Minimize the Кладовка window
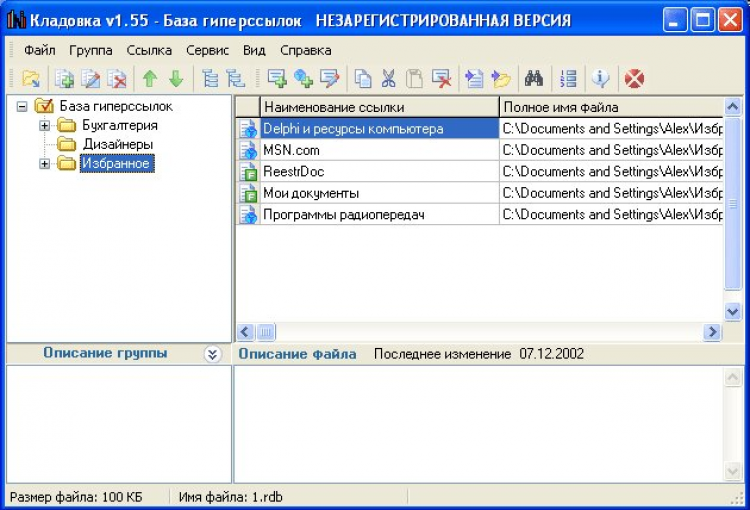The width and height of the screenshot is (750, 510). 675,21
